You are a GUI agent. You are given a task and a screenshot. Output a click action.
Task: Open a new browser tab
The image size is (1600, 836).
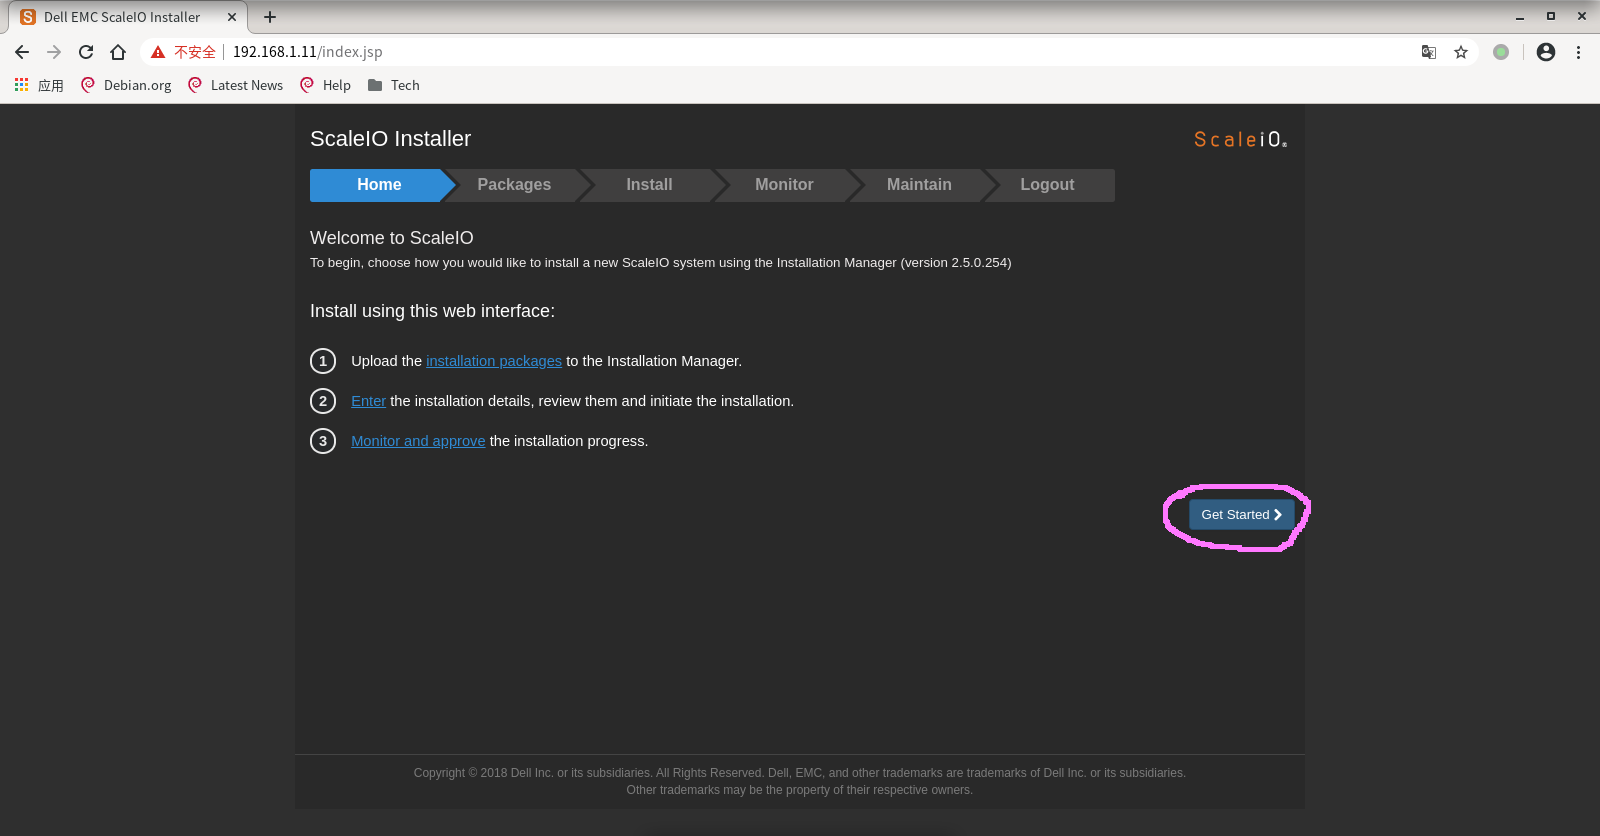[x=270, y=17]
